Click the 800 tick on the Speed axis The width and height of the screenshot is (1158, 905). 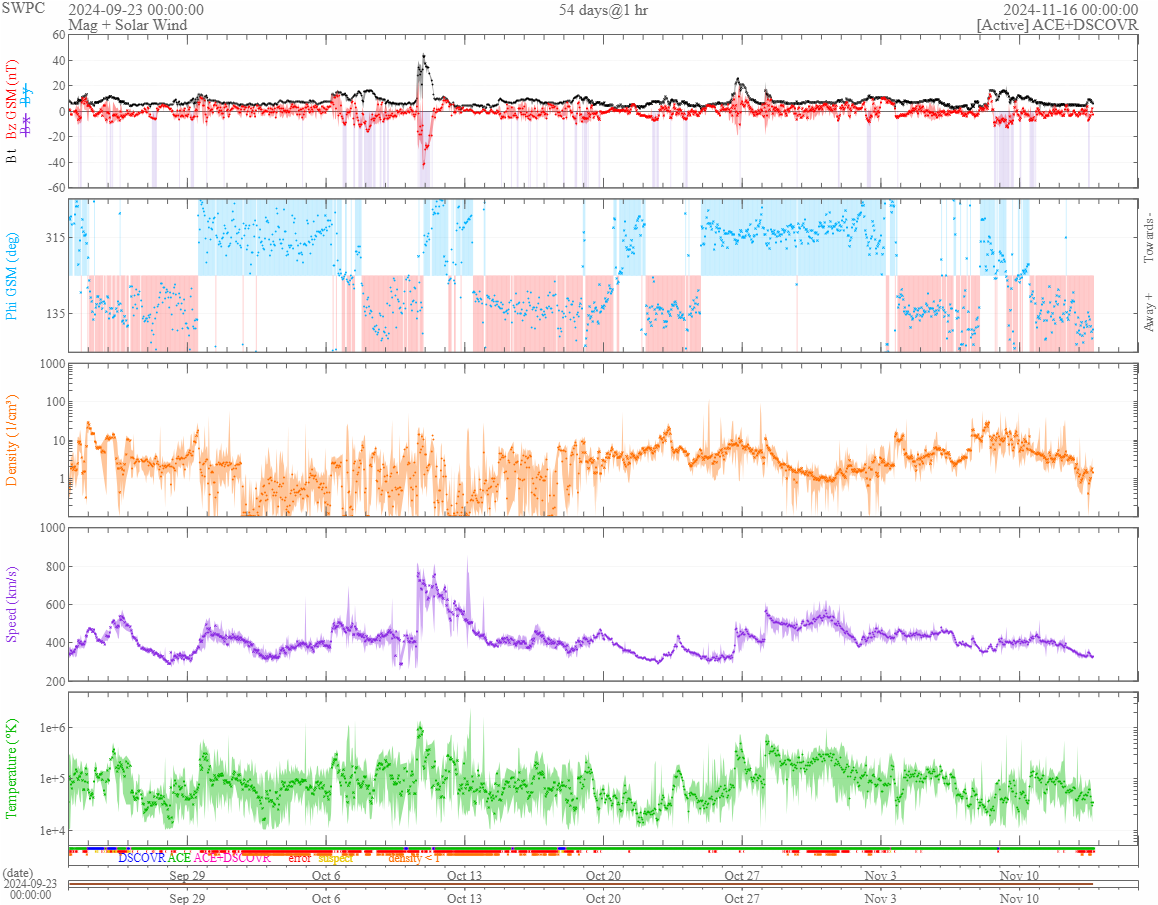pos(55,567)
